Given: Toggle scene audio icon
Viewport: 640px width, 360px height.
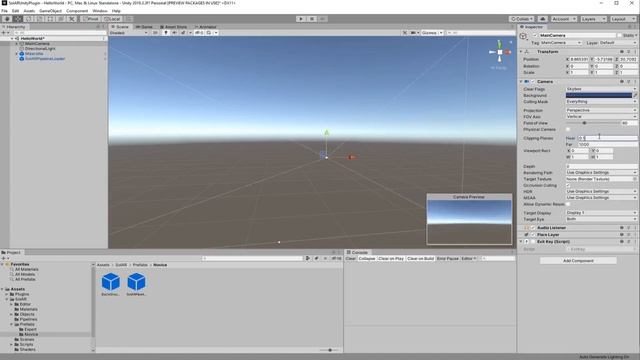Looking at the screenshot, I should pos(174,33).
